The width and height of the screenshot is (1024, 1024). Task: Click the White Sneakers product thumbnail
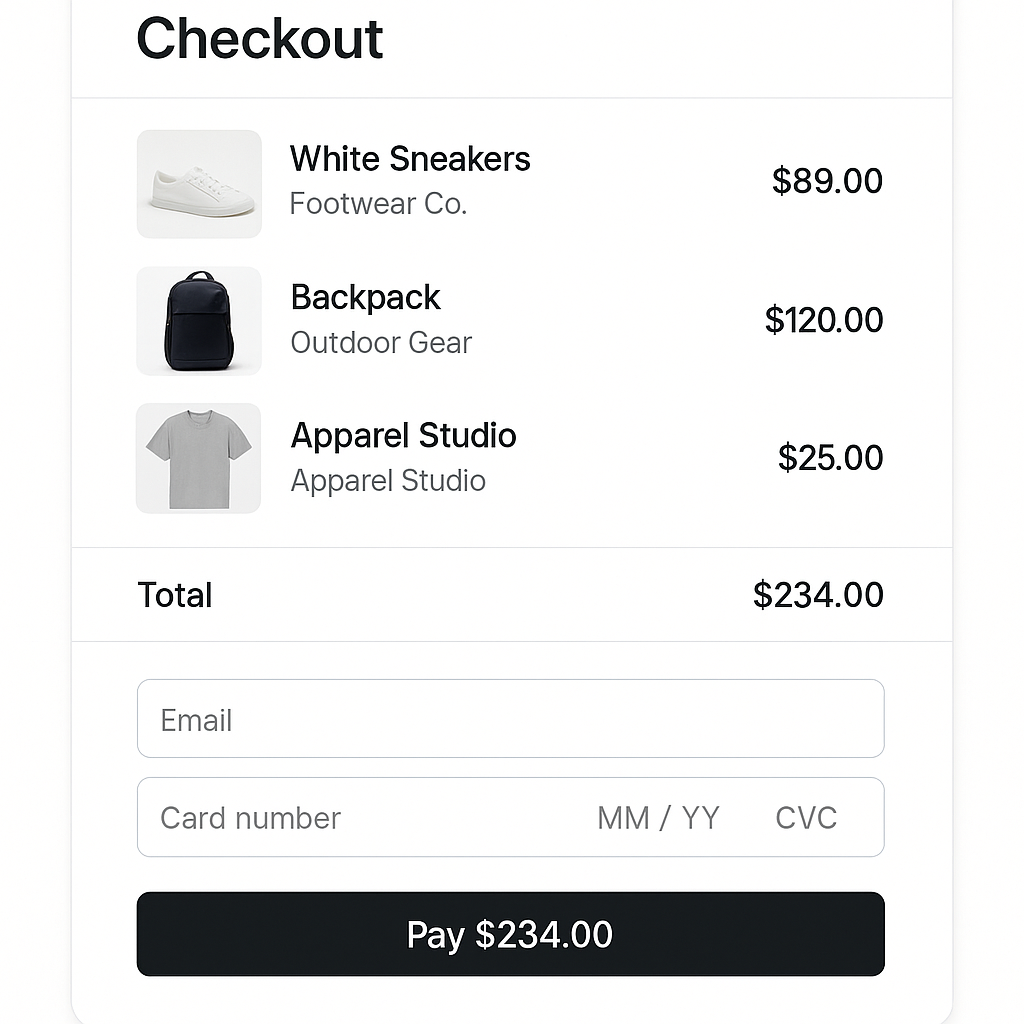pos(198,183)
